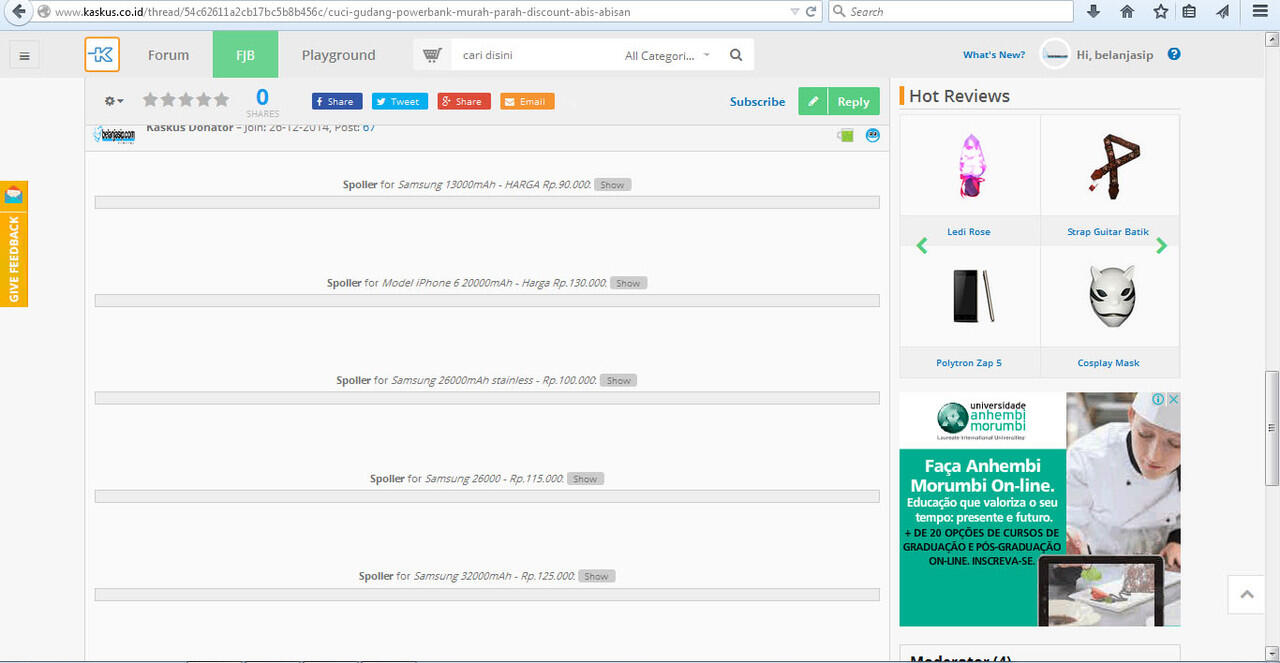Open the Strap Guitar Batik review link
The width and height of the screenshot is (1280, 663).
click(1108, 232)
